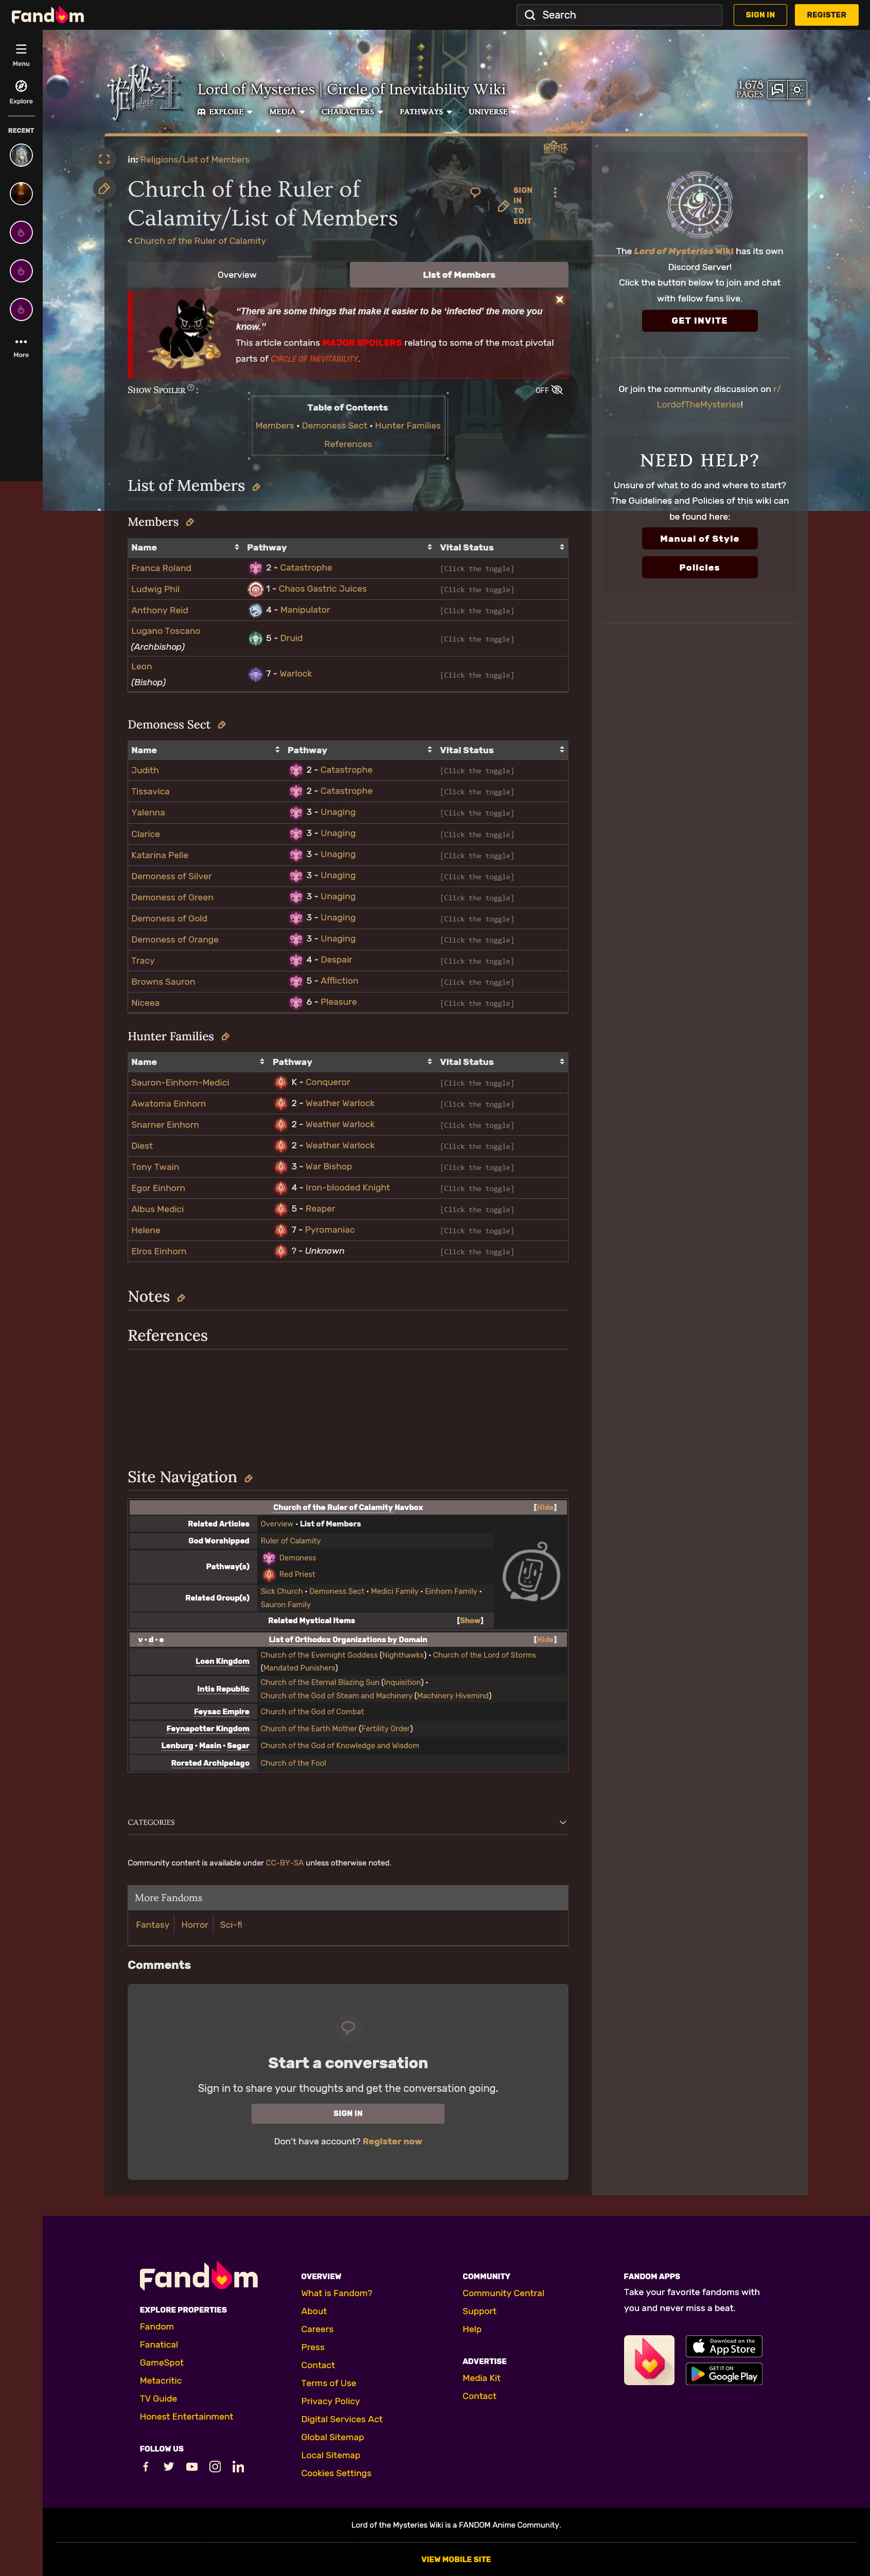Open Fandom Instagram icon in footer
Screen dimensions: 870x2576
tap(215, 2466)
